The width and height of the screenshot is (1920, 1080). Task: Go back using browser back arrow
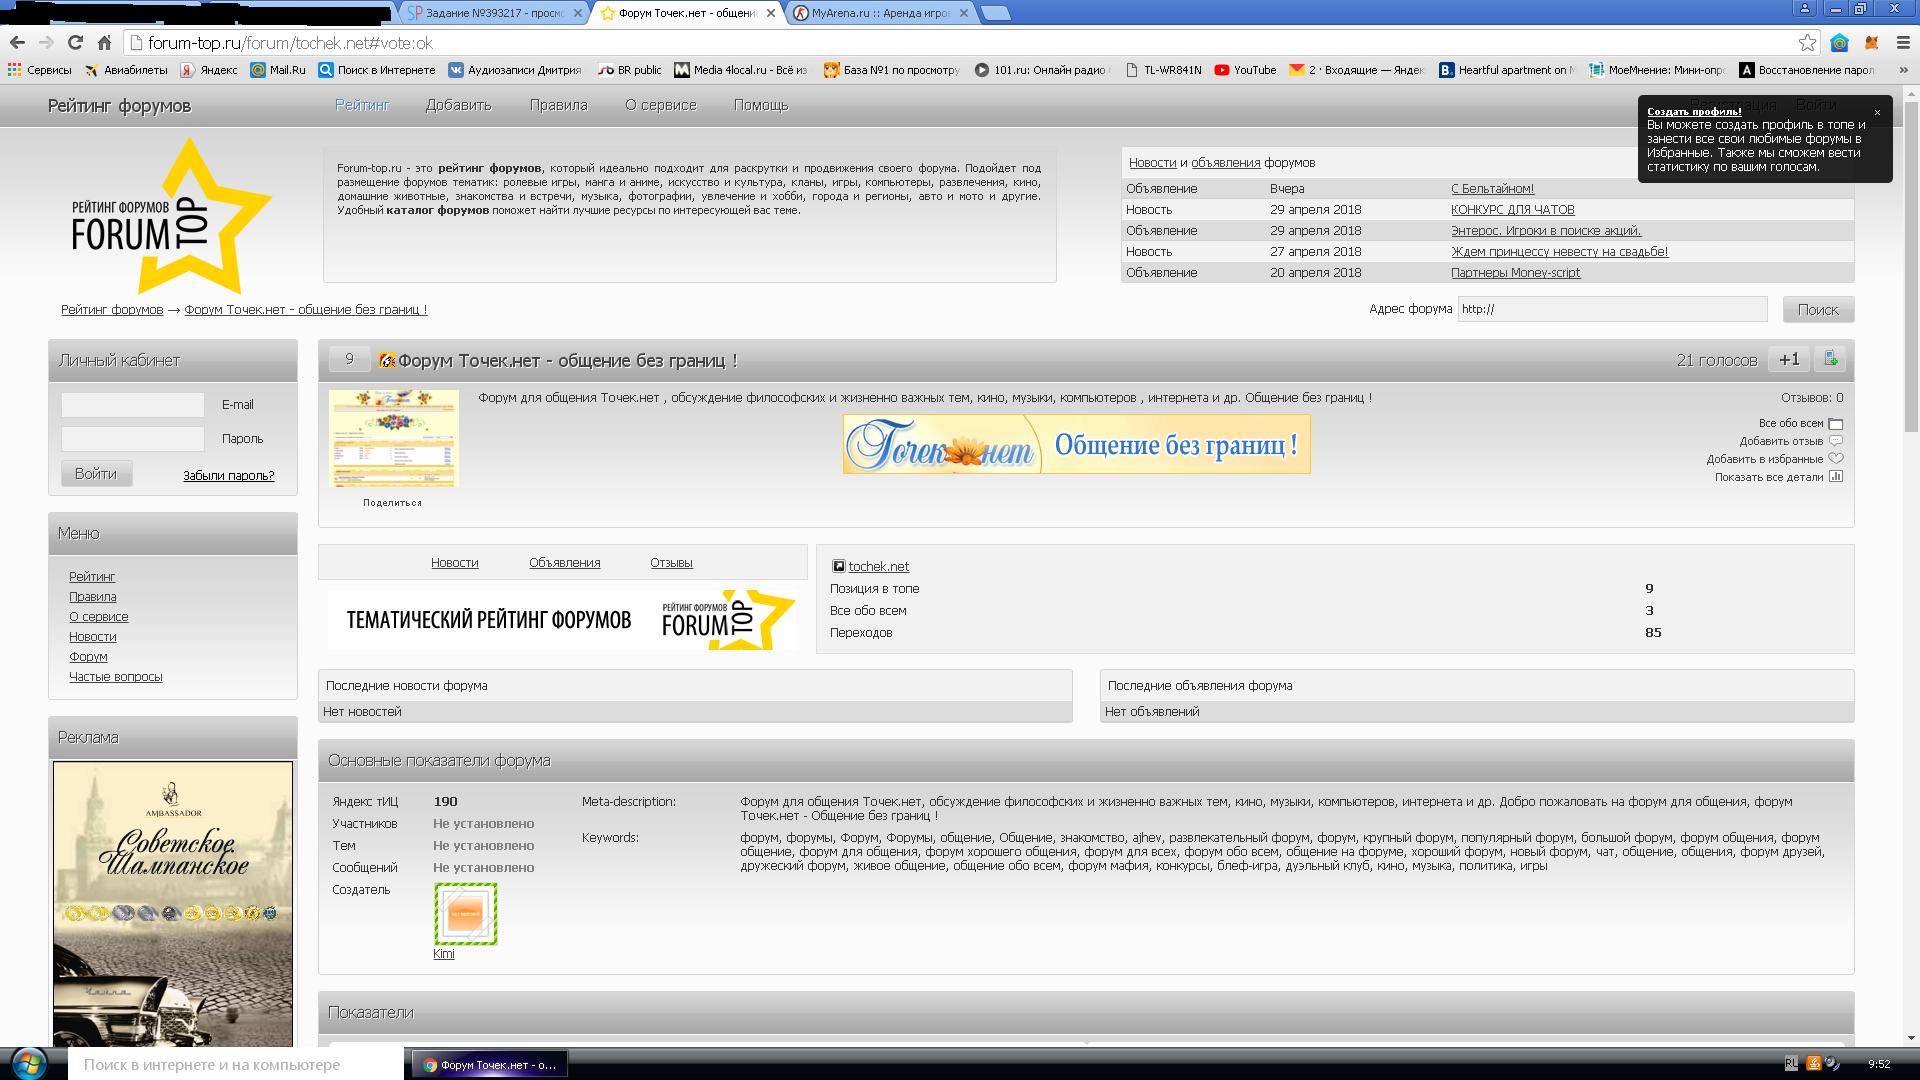pyautogui.click(x=17, y=42)
